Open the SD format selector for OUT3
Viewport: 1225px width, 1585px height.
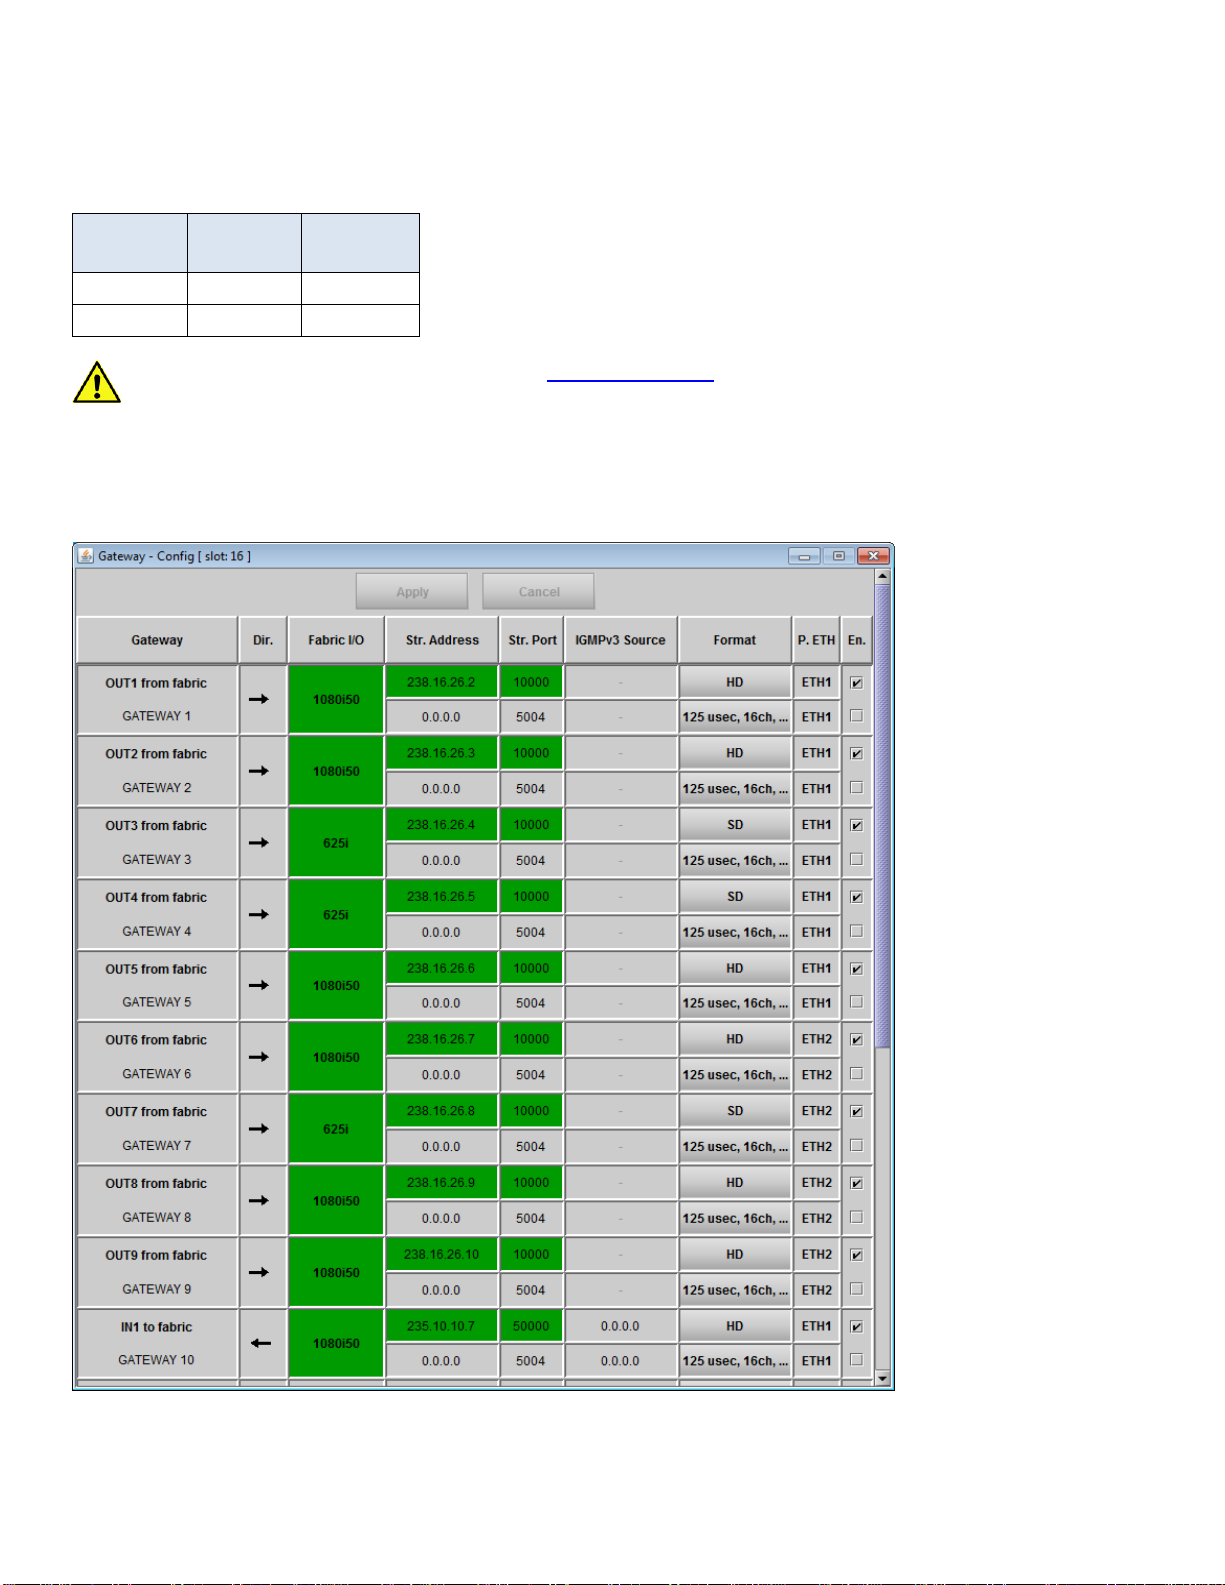[735, 825]
